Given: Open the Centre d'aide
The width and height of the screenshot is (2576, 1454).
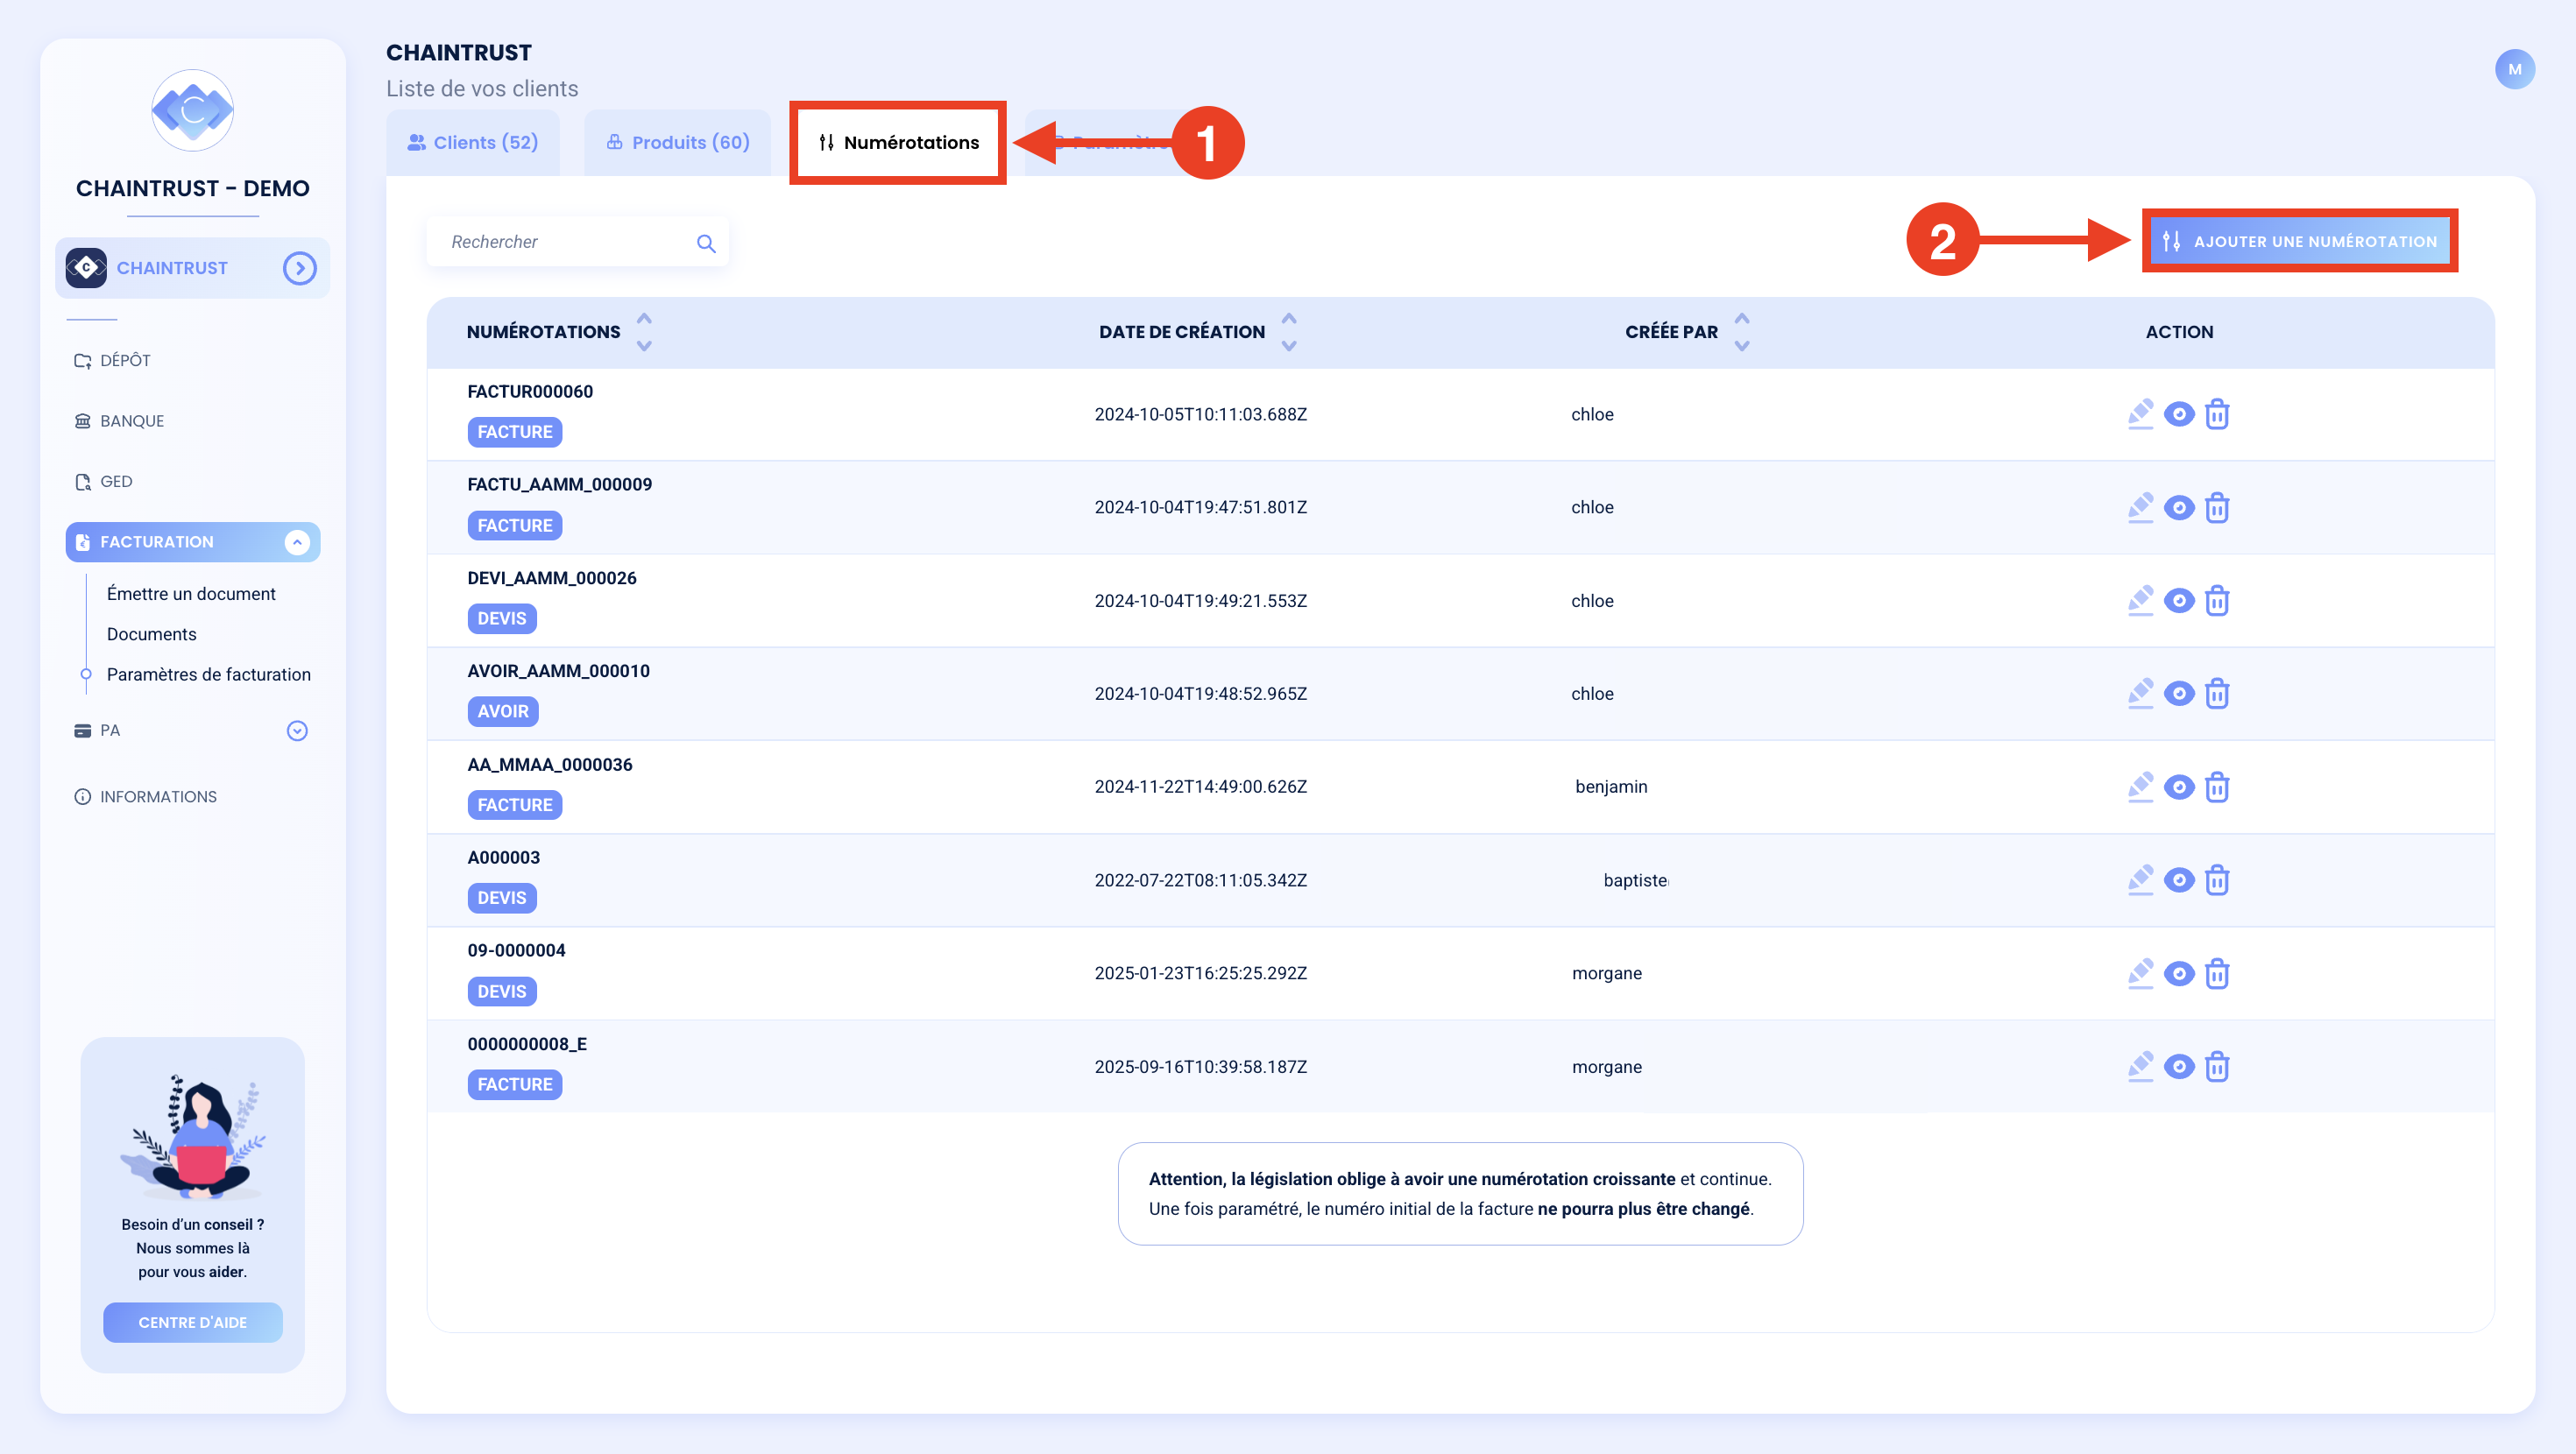Looking at the screenshot, I should [193, 1323].
